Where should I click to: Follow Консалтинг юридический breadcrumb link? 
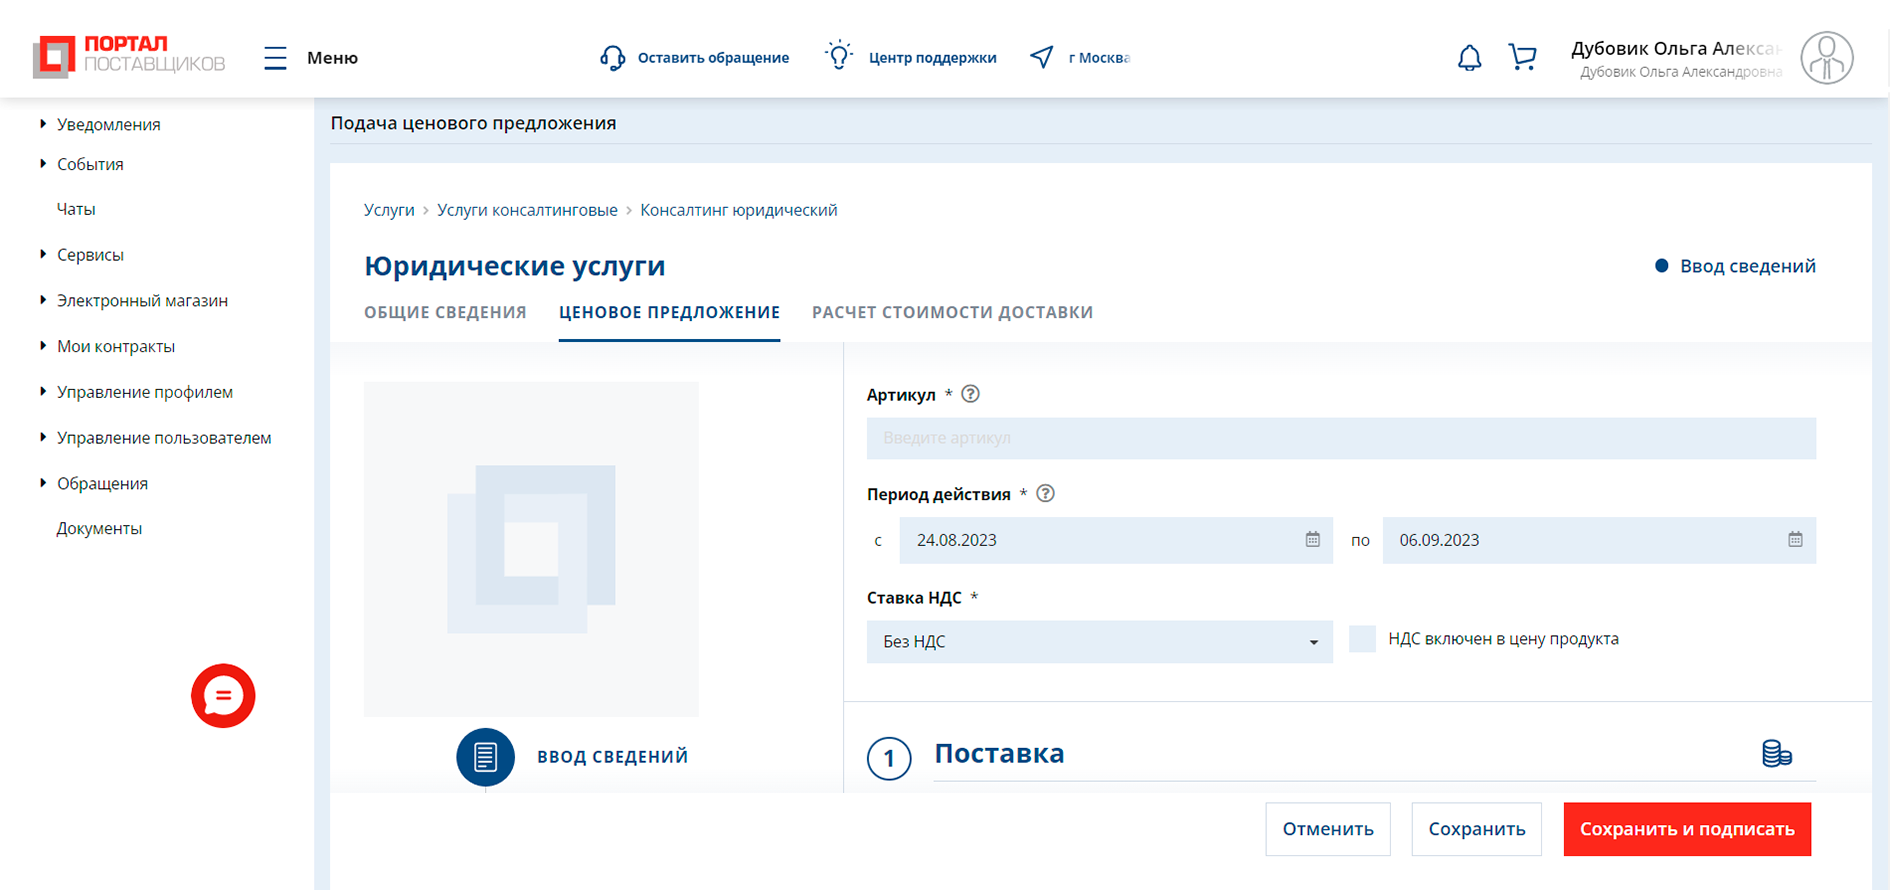tap(739, 210)
